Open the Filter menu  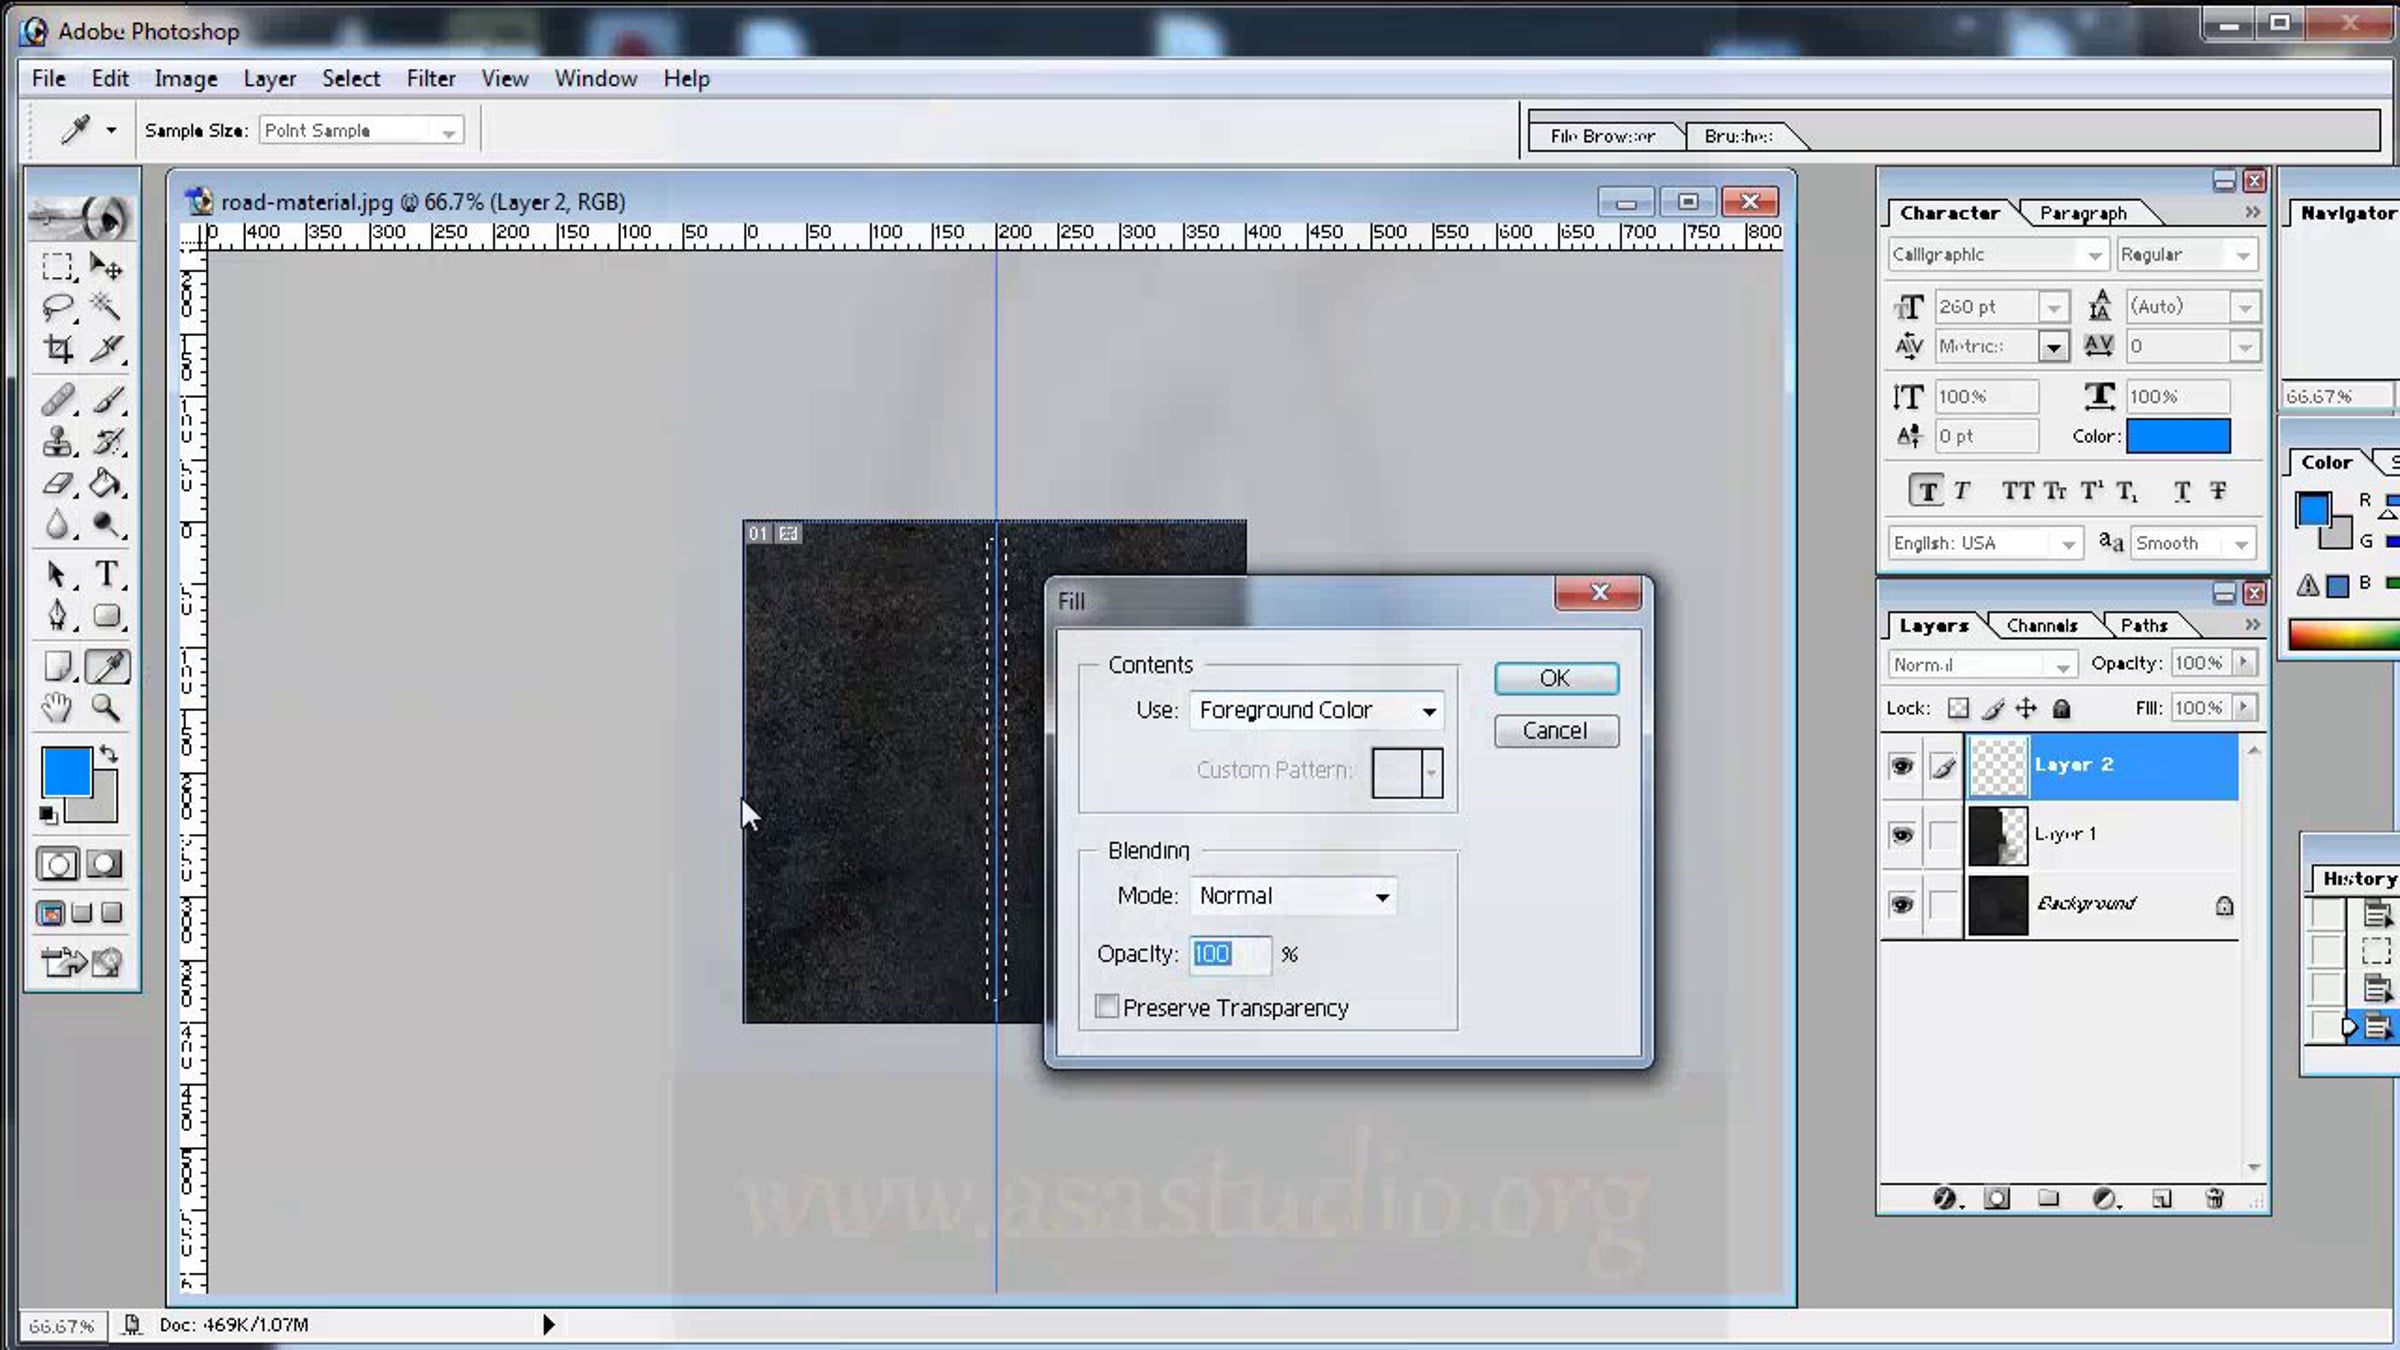pos(430,78)
